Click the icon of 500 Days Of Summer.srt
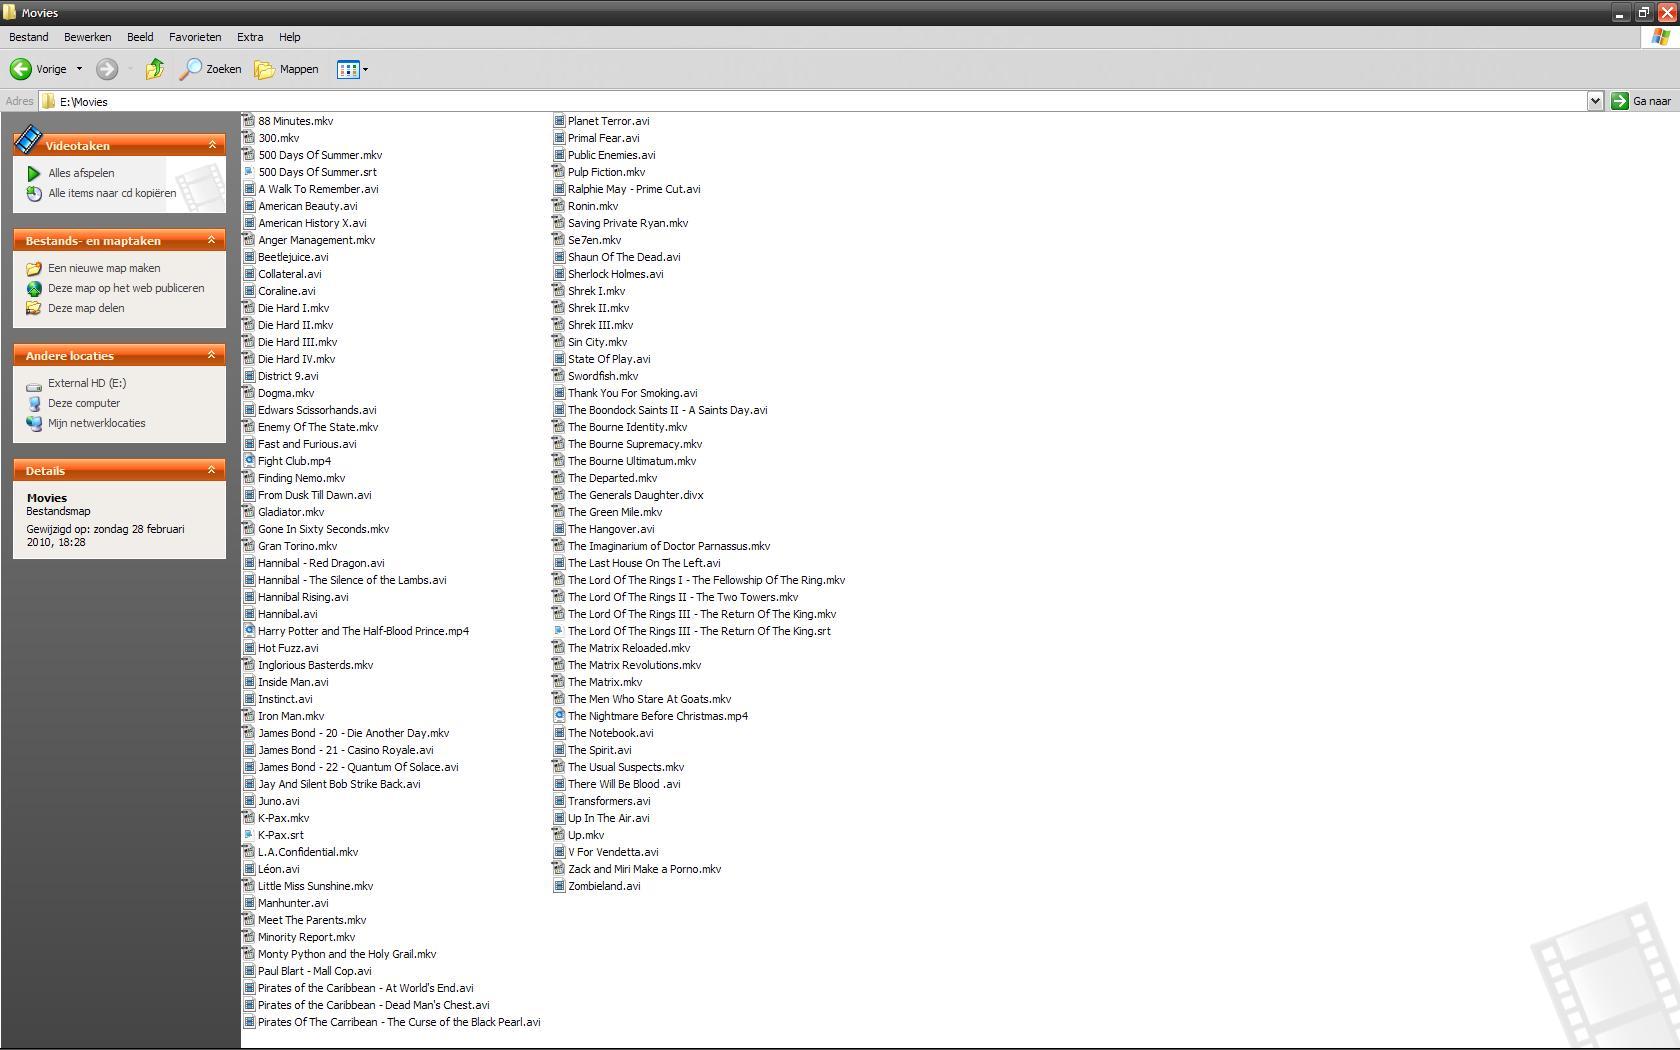This screenshot has width=1680, height=1050. (x=249, y=172)
